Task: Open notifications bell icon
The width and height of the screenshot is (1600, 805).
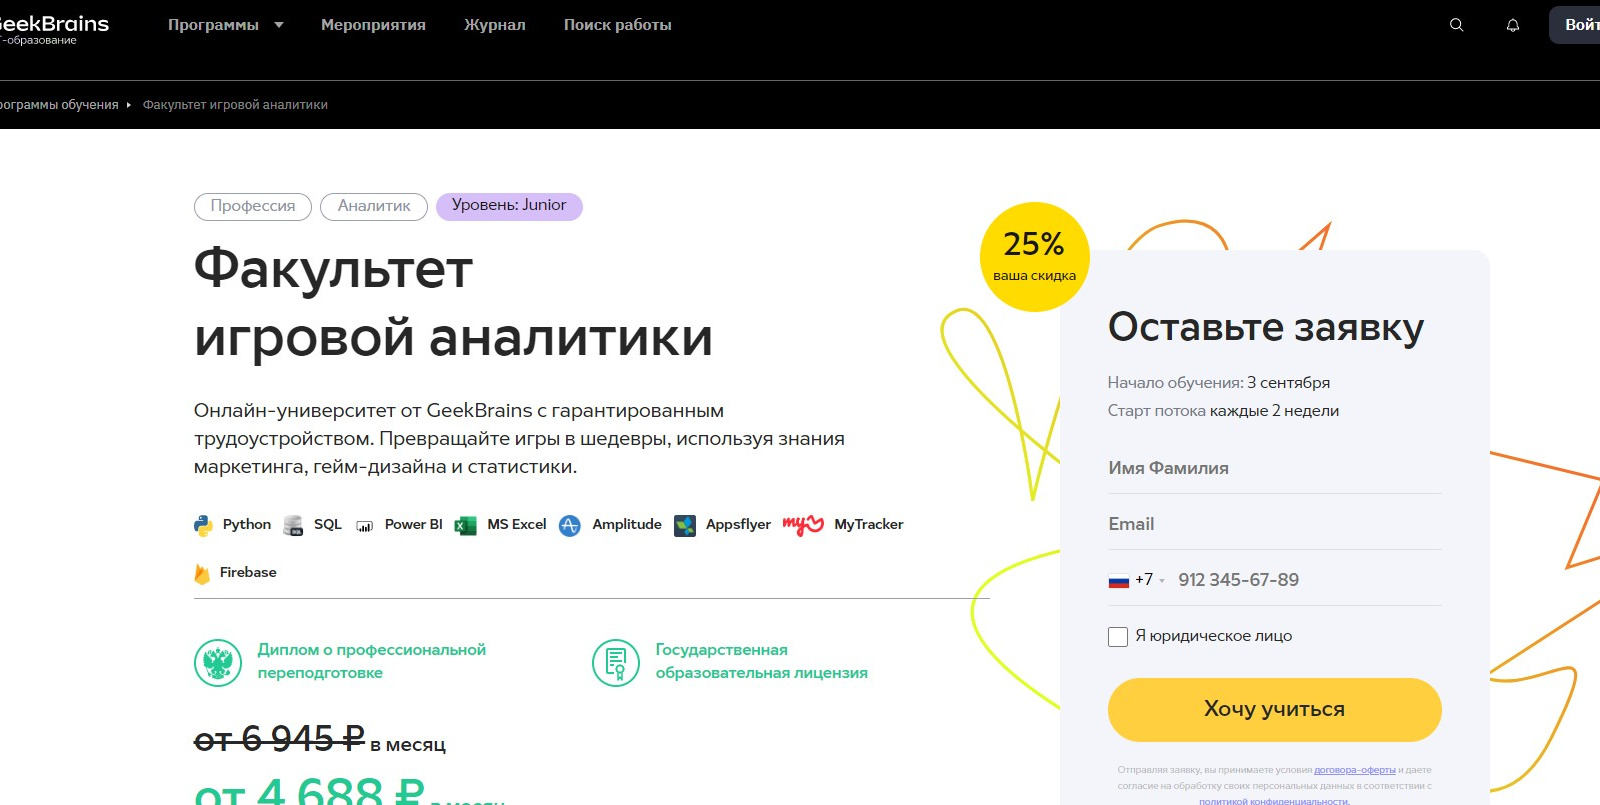Action: pos(1513,25)
